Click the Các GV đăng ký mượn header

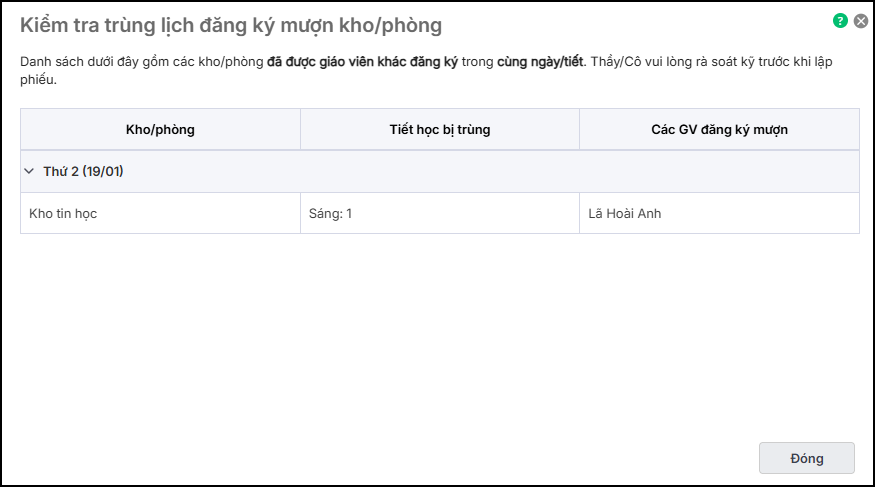718,130
